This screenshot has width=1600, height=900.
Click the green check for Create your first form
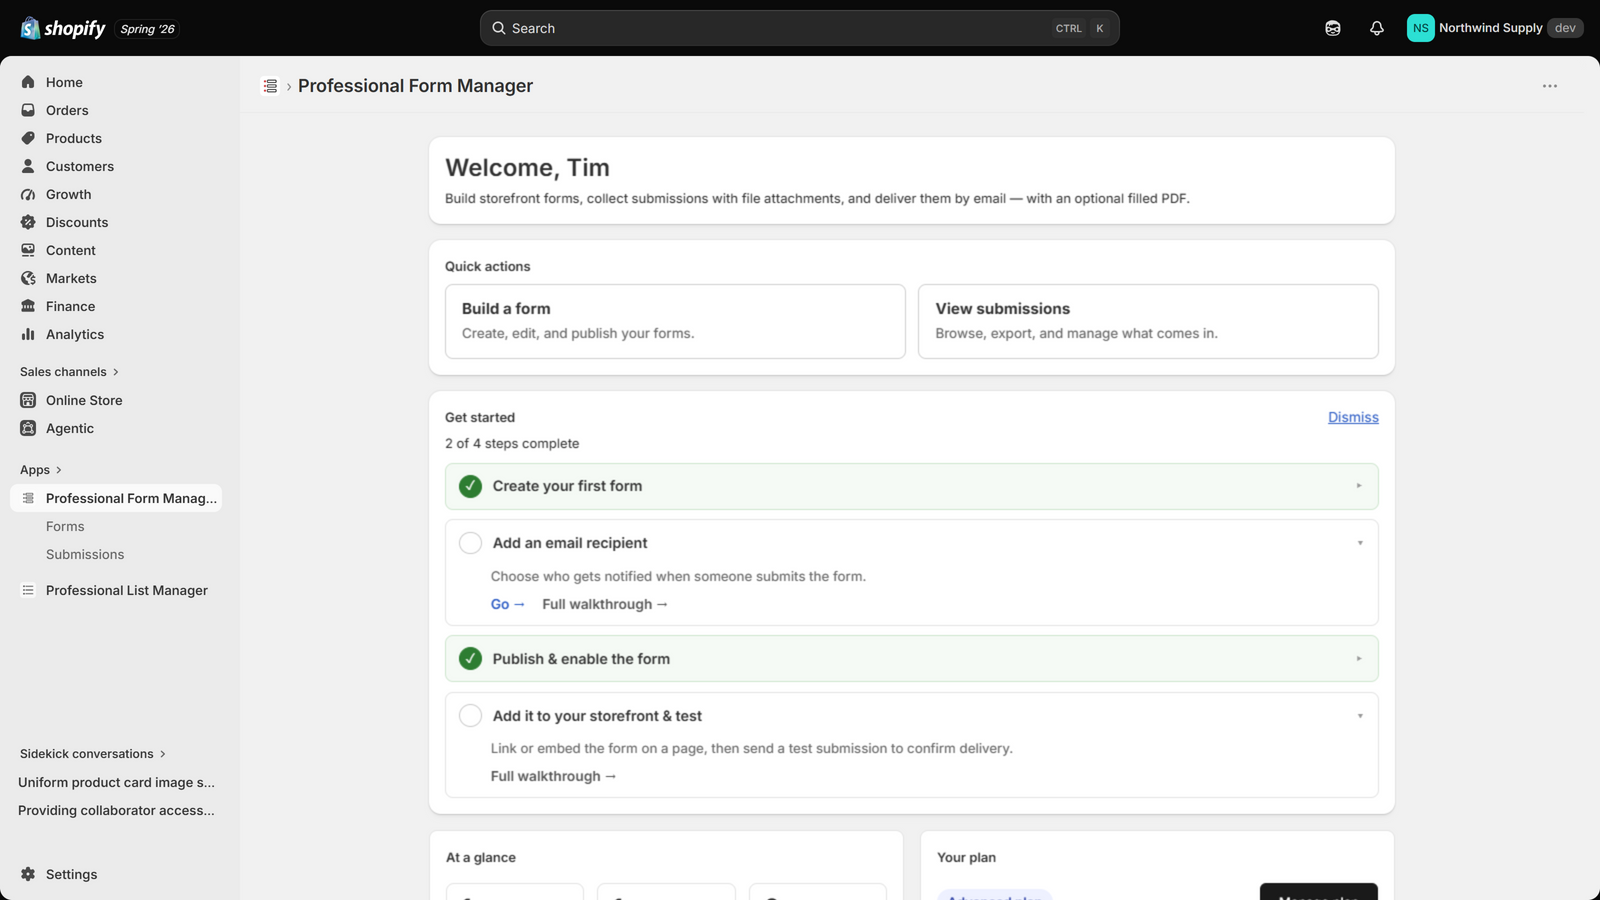click(x=470, y=486)
